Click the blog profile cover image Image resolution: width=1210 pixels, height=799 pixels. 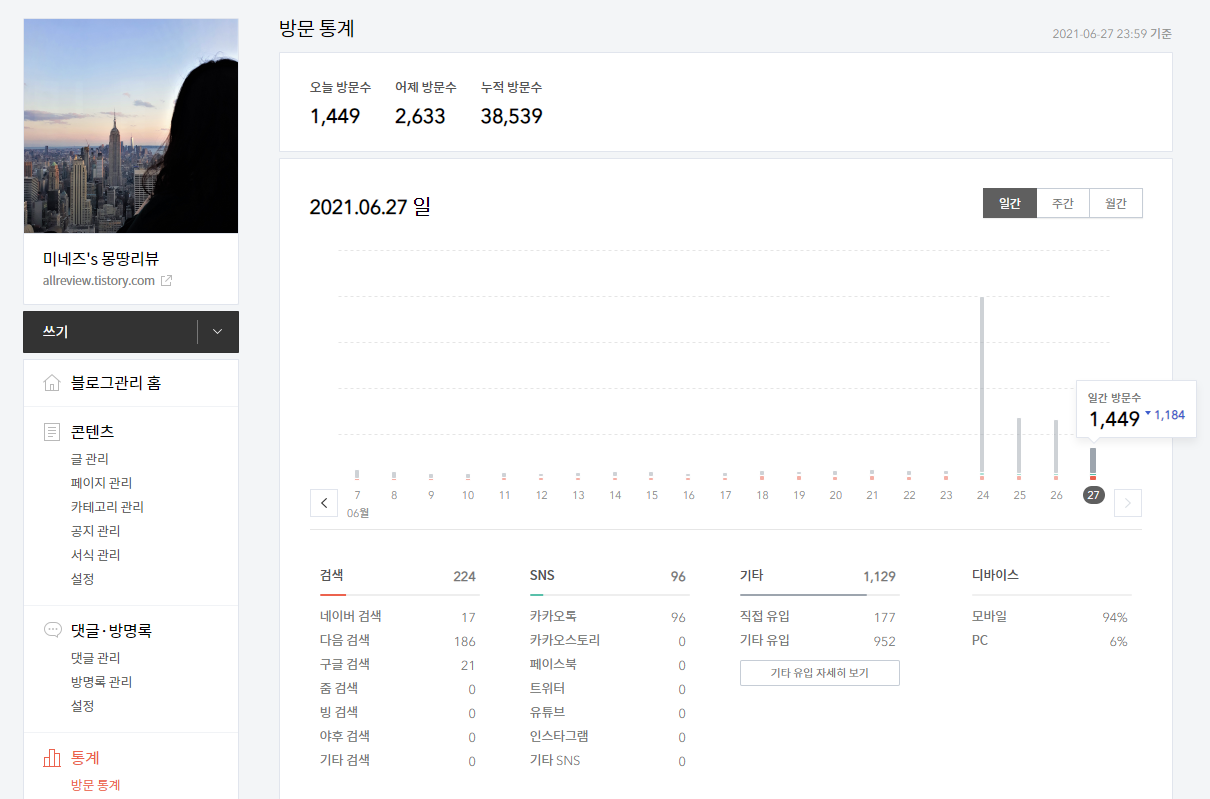pos(131,126)
